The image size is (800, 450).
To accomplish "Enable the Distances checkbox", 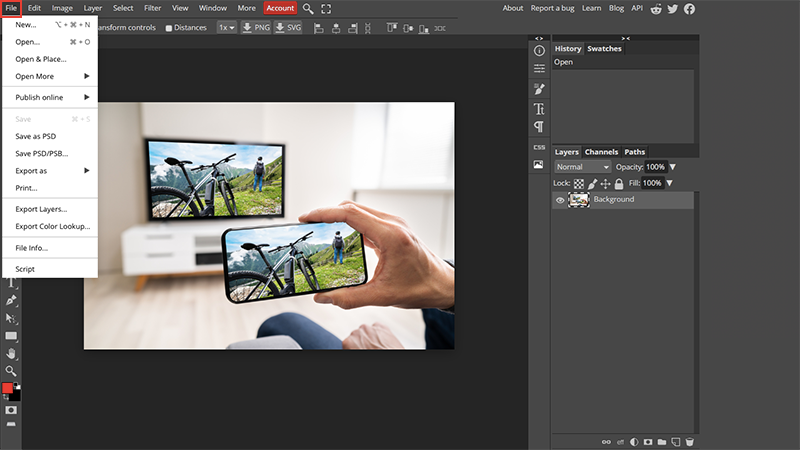I will click(168, 28).
